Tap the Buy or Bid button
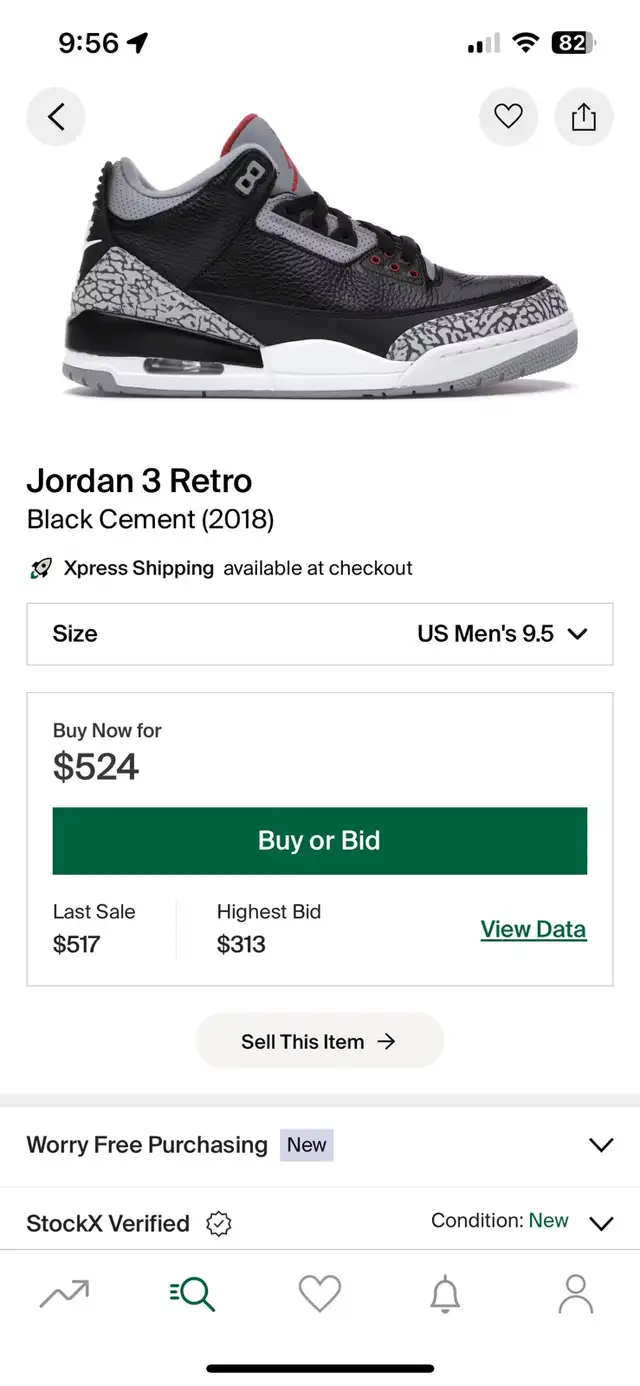 [x=319, y=840]
